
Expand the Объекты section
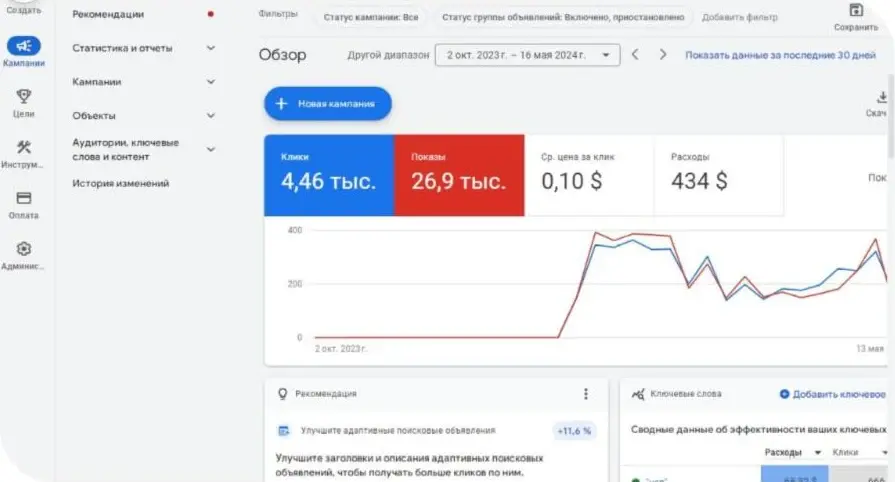[x=211, y=115]
